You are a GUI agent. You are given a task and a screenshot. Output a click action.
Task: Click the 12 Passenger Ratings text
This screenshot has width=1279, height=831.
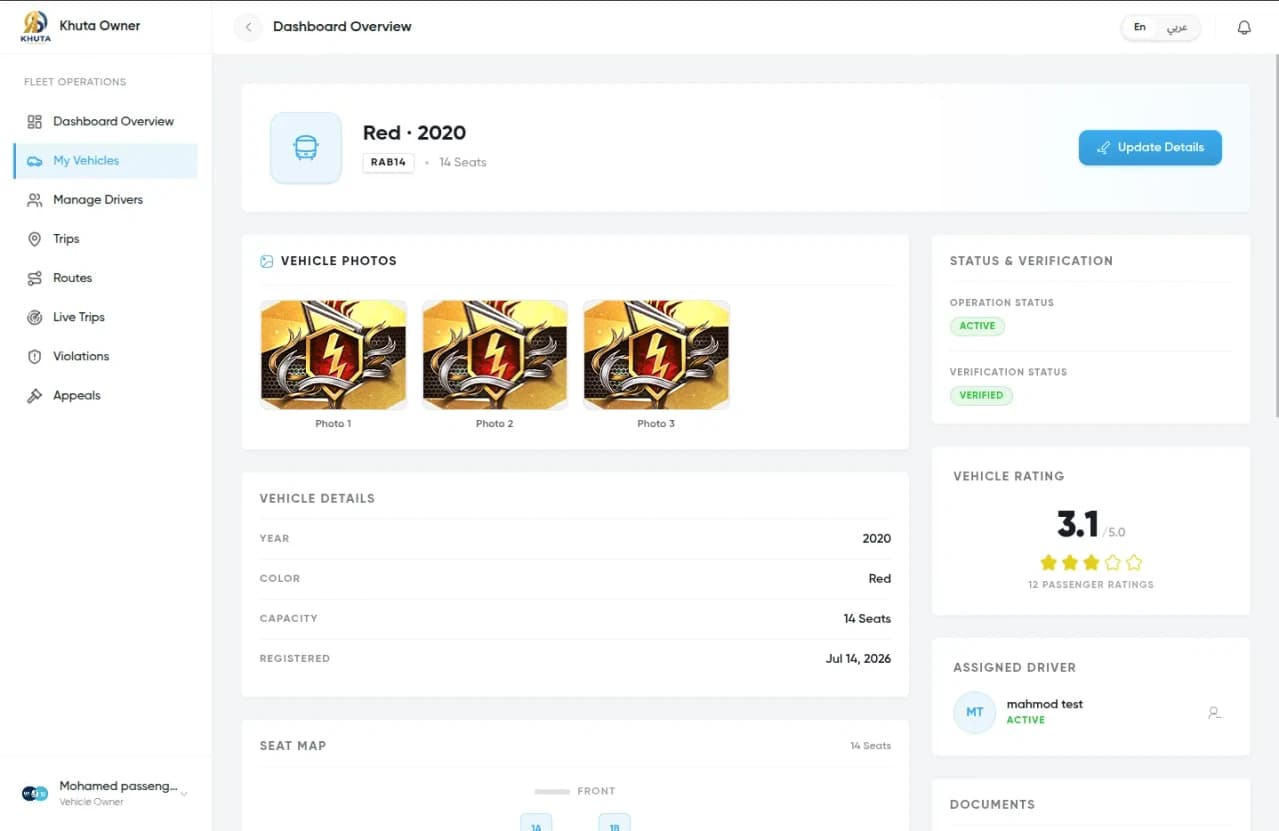click(x=1090, y=584)
